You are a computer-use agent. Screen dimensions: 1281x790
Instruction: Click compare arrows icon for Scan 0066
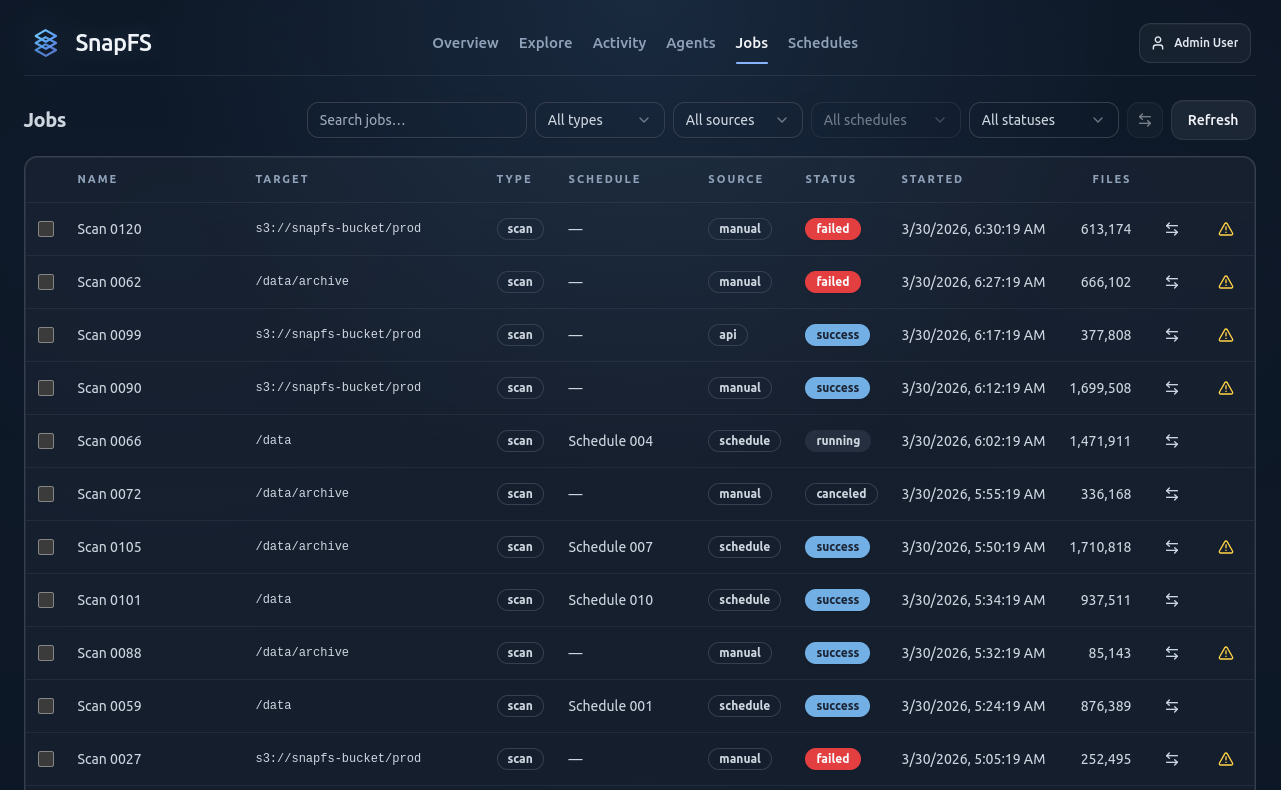1172,441
